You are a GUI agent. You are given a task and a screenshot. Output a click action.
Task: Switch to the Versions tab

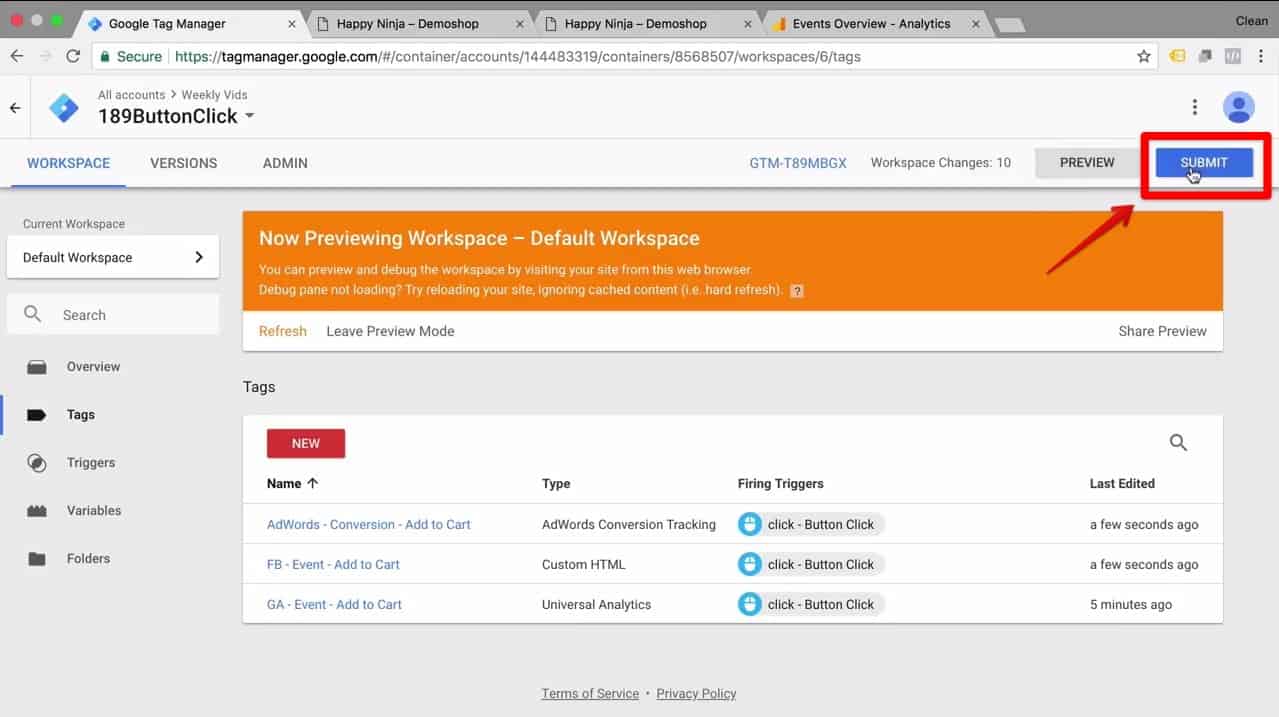pos(183,163)
